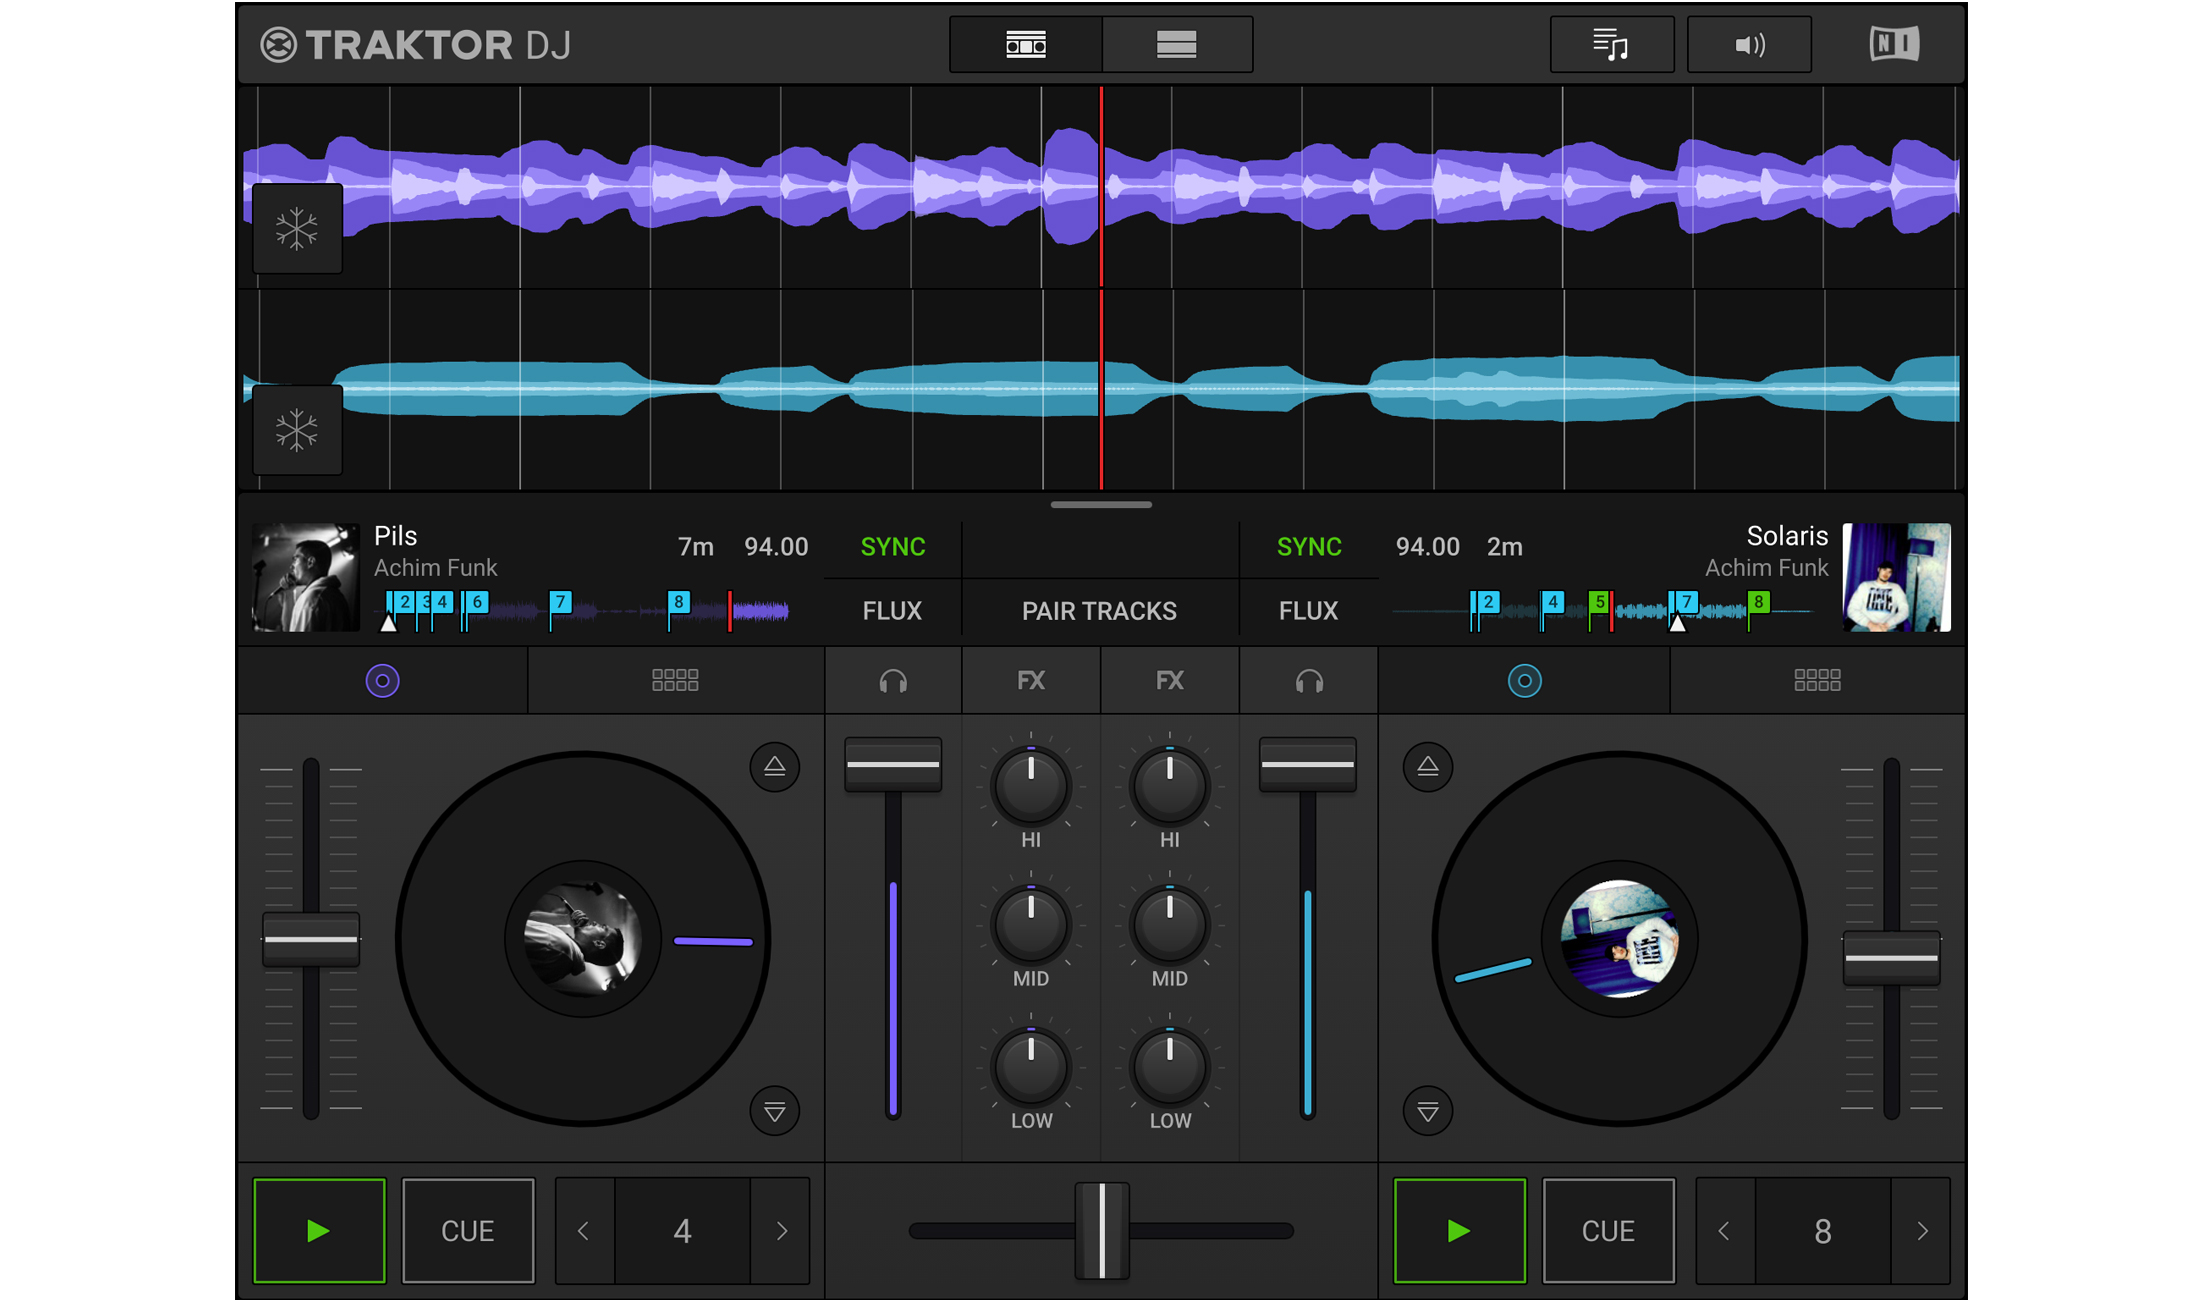Viewport: 2200px width, 1300px height.
Task: Click the Native Instruments logo icon
Action: tap(1894, 44)
